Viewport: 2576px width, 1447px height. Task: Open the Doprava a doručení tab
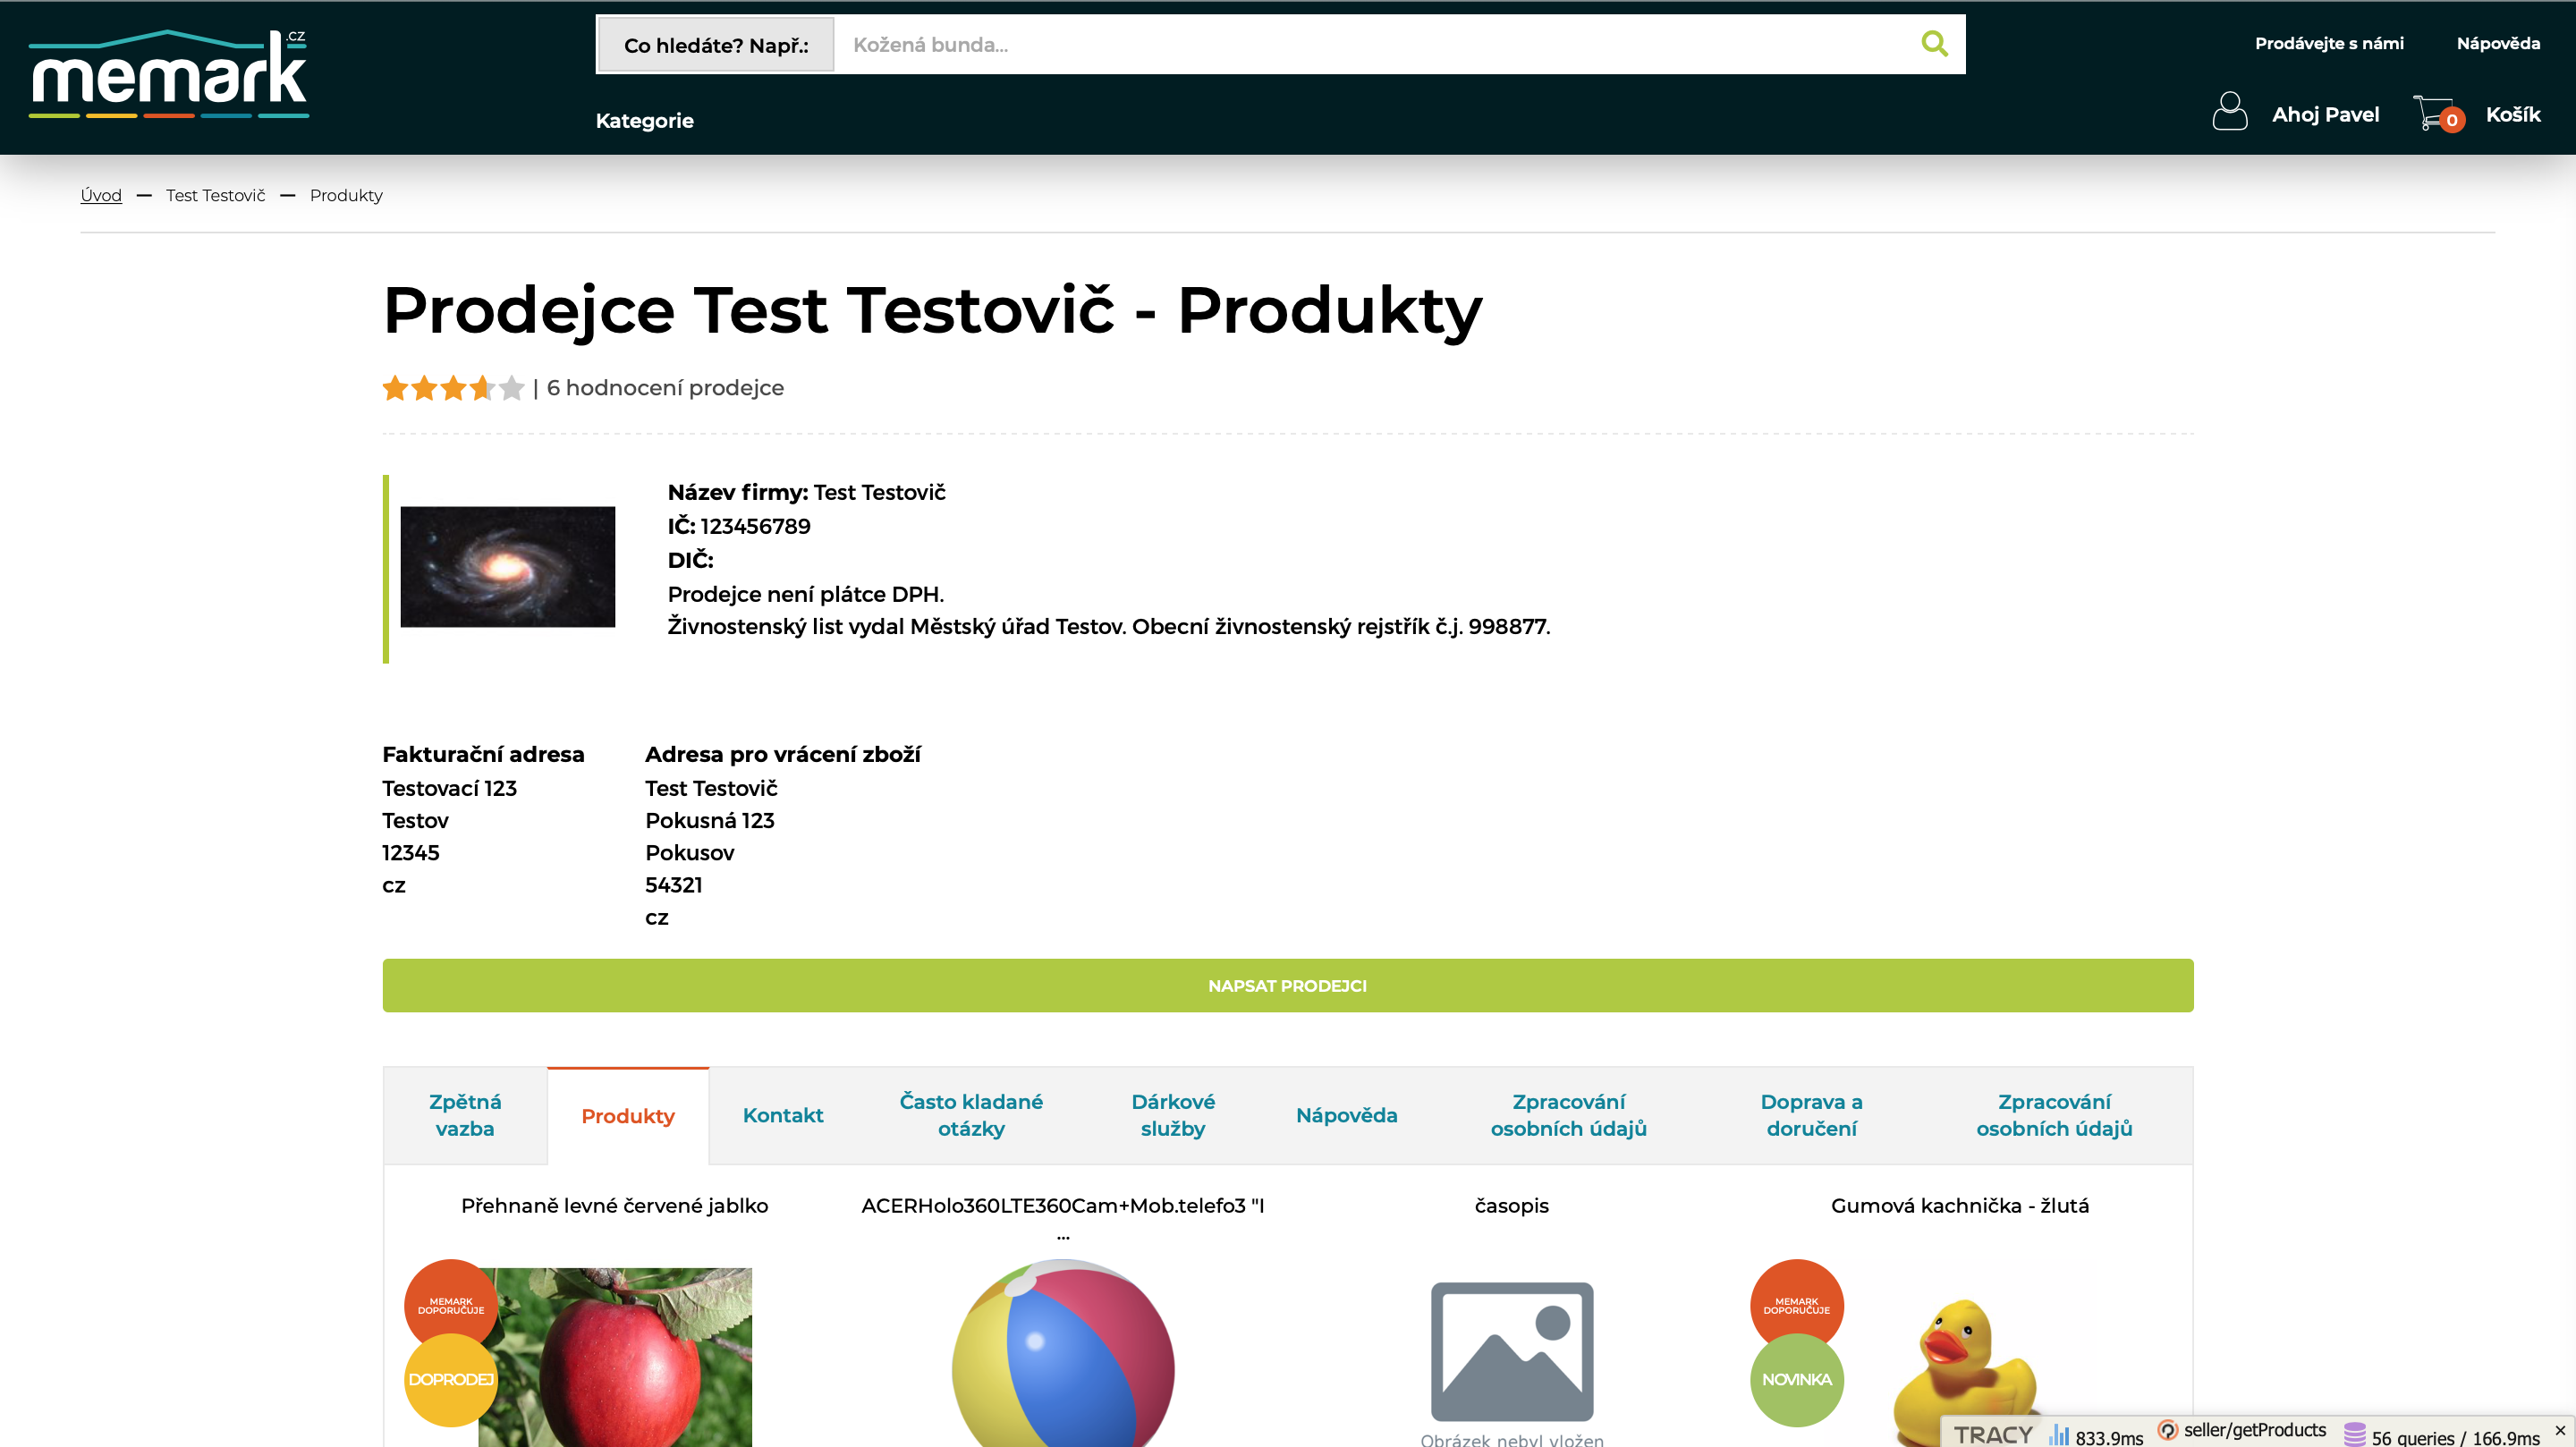click(x=1810, y=1115)
